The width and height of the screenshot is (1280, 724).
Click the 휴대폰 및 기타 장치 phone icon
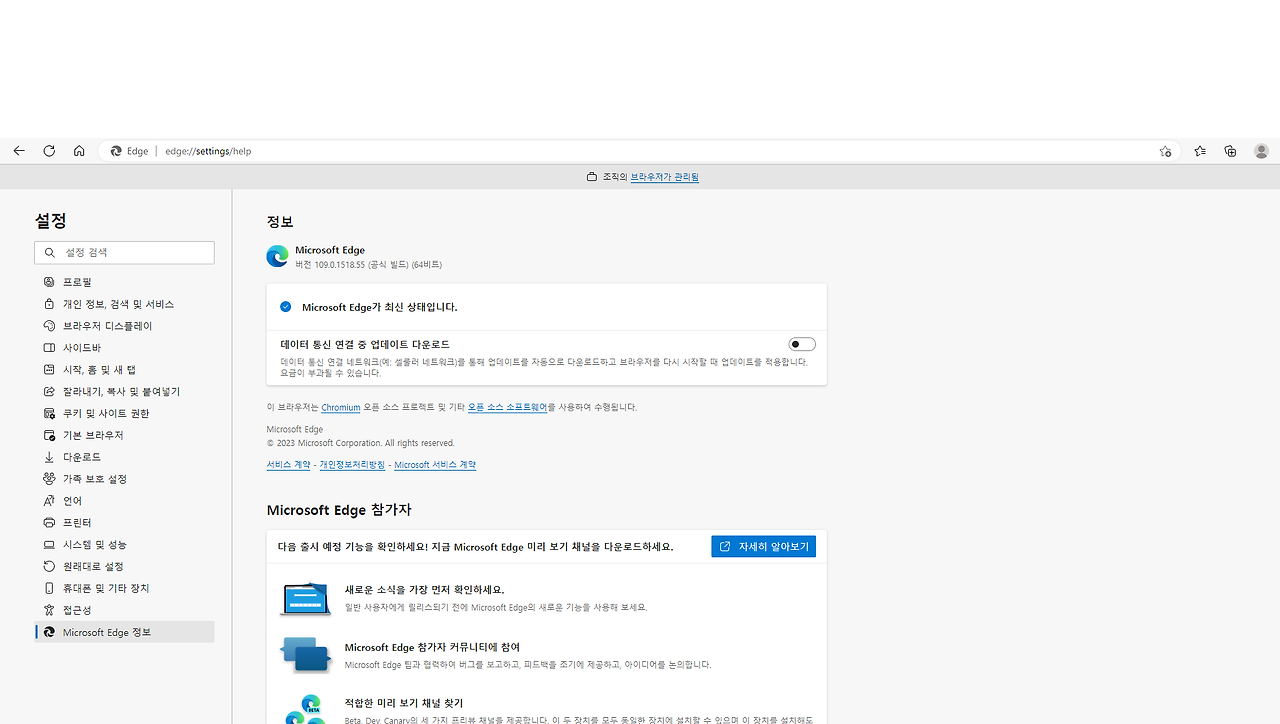click(49, 589)
